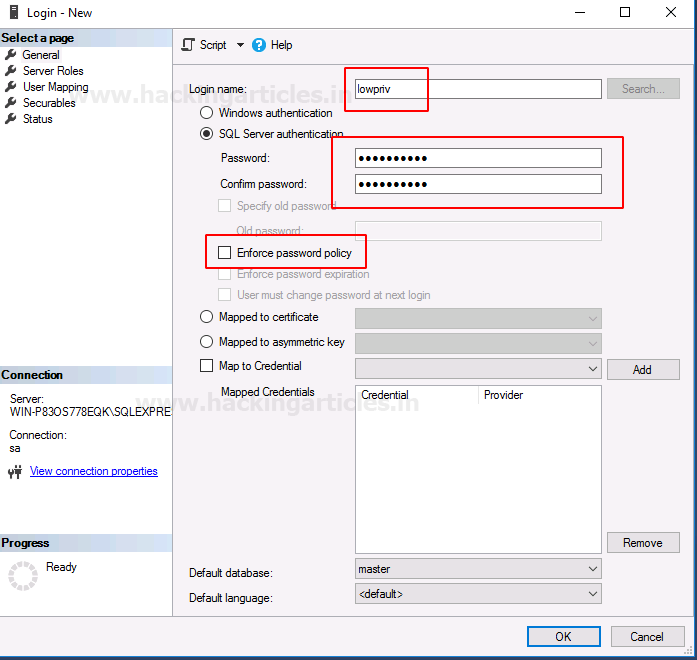Viewport: 697px width, 660px height.
Task: Open the Map to Credential combo box
Action: click(478, 368)
